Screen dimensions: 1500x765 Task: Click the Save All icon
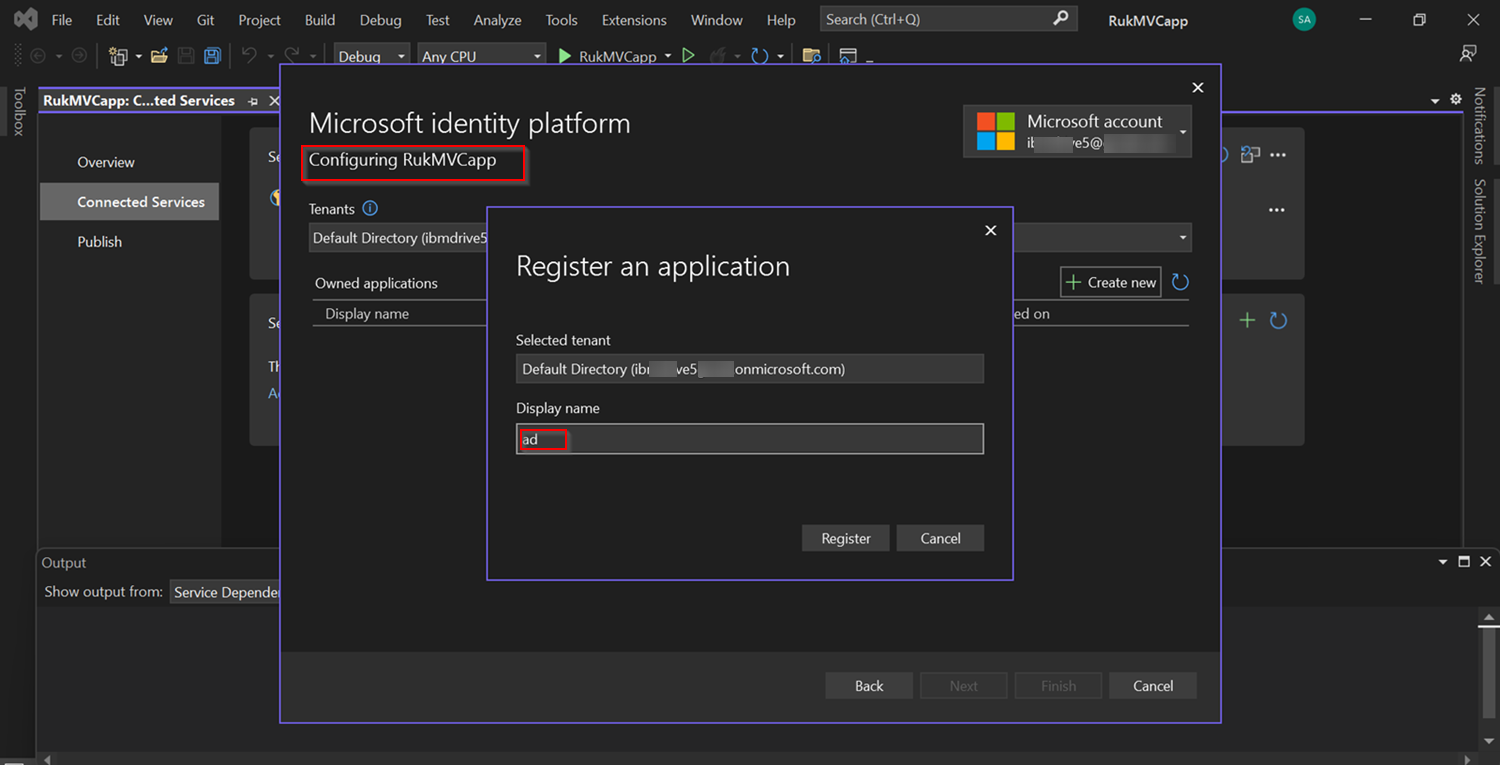click(x=212, y=56)
